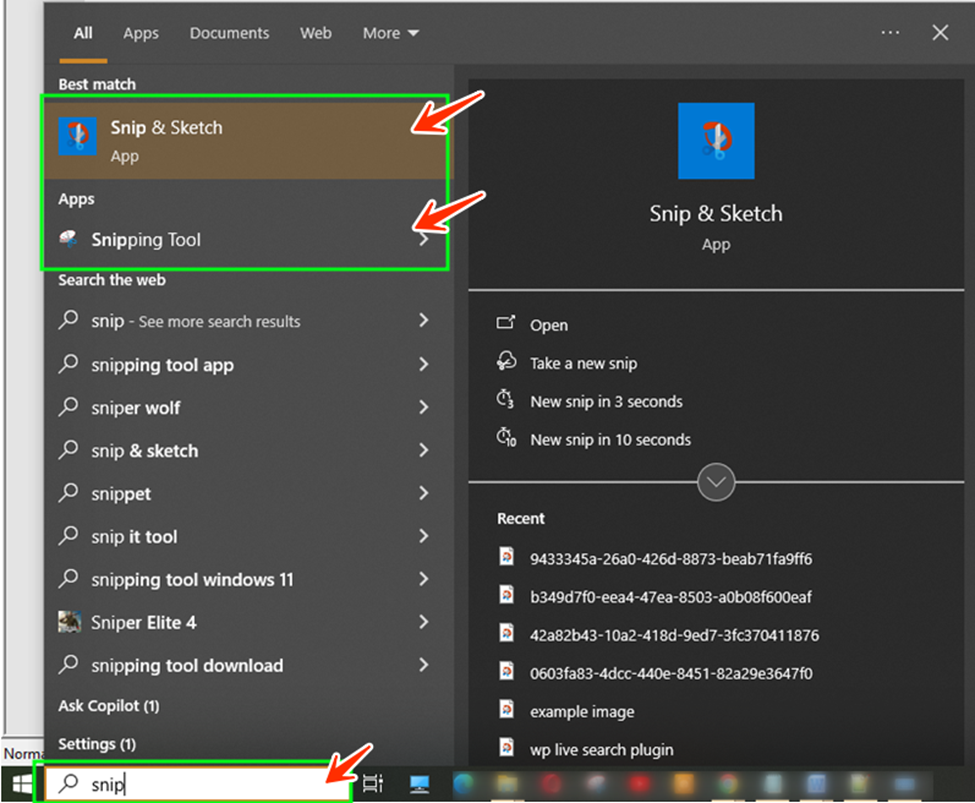
Task: Open Task View from the taskbar
Action: coord(372,784)
